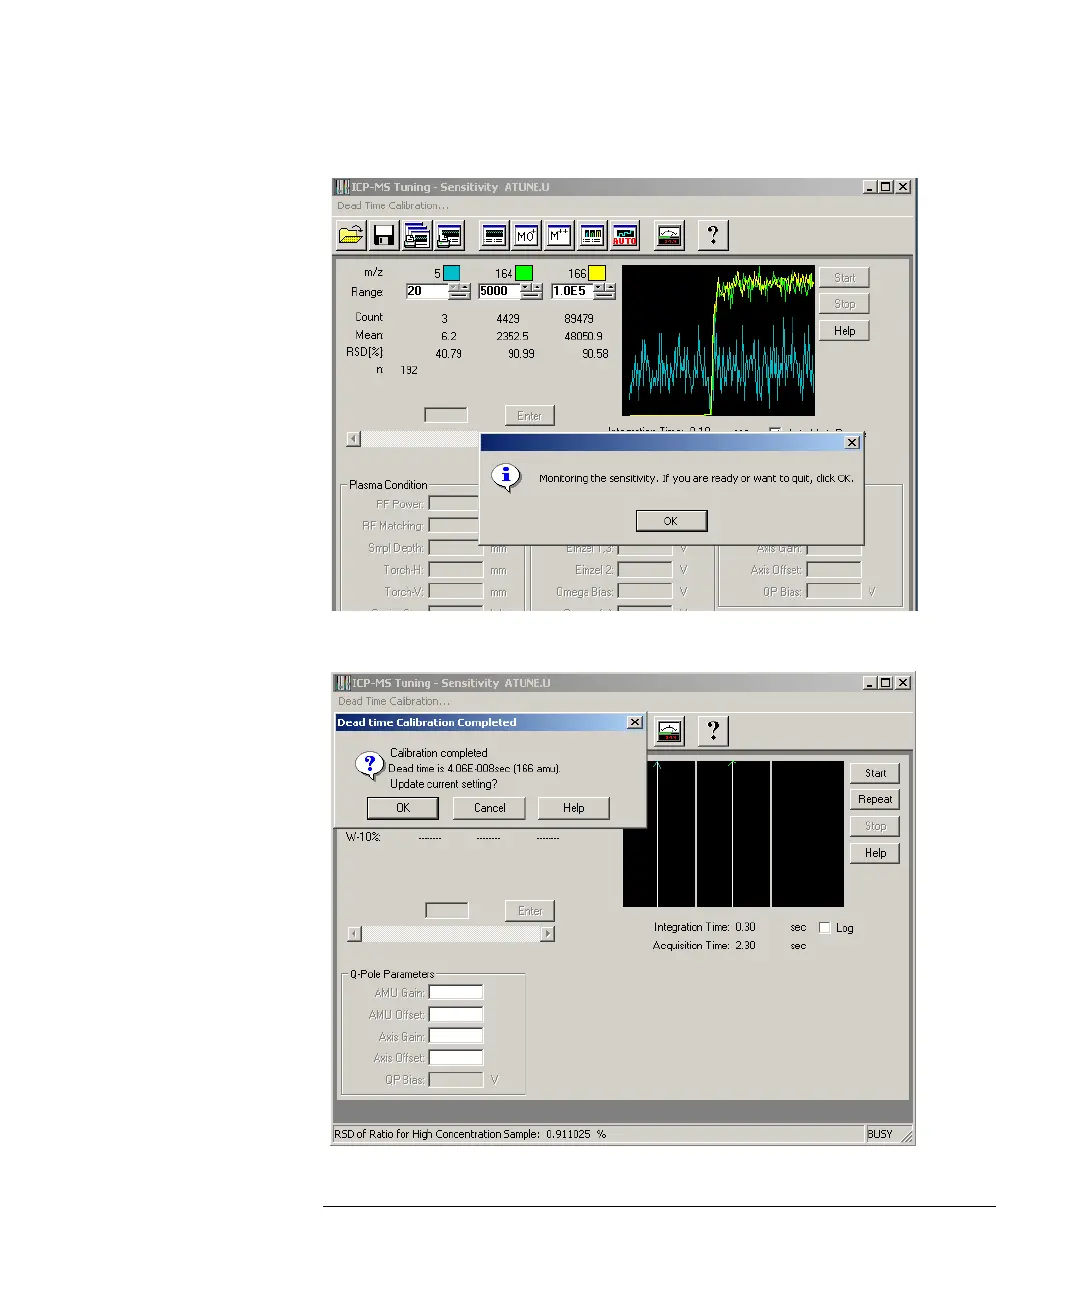
Task: Click left arrow of lower horizontal scrollbar
Action: point(354,934)
